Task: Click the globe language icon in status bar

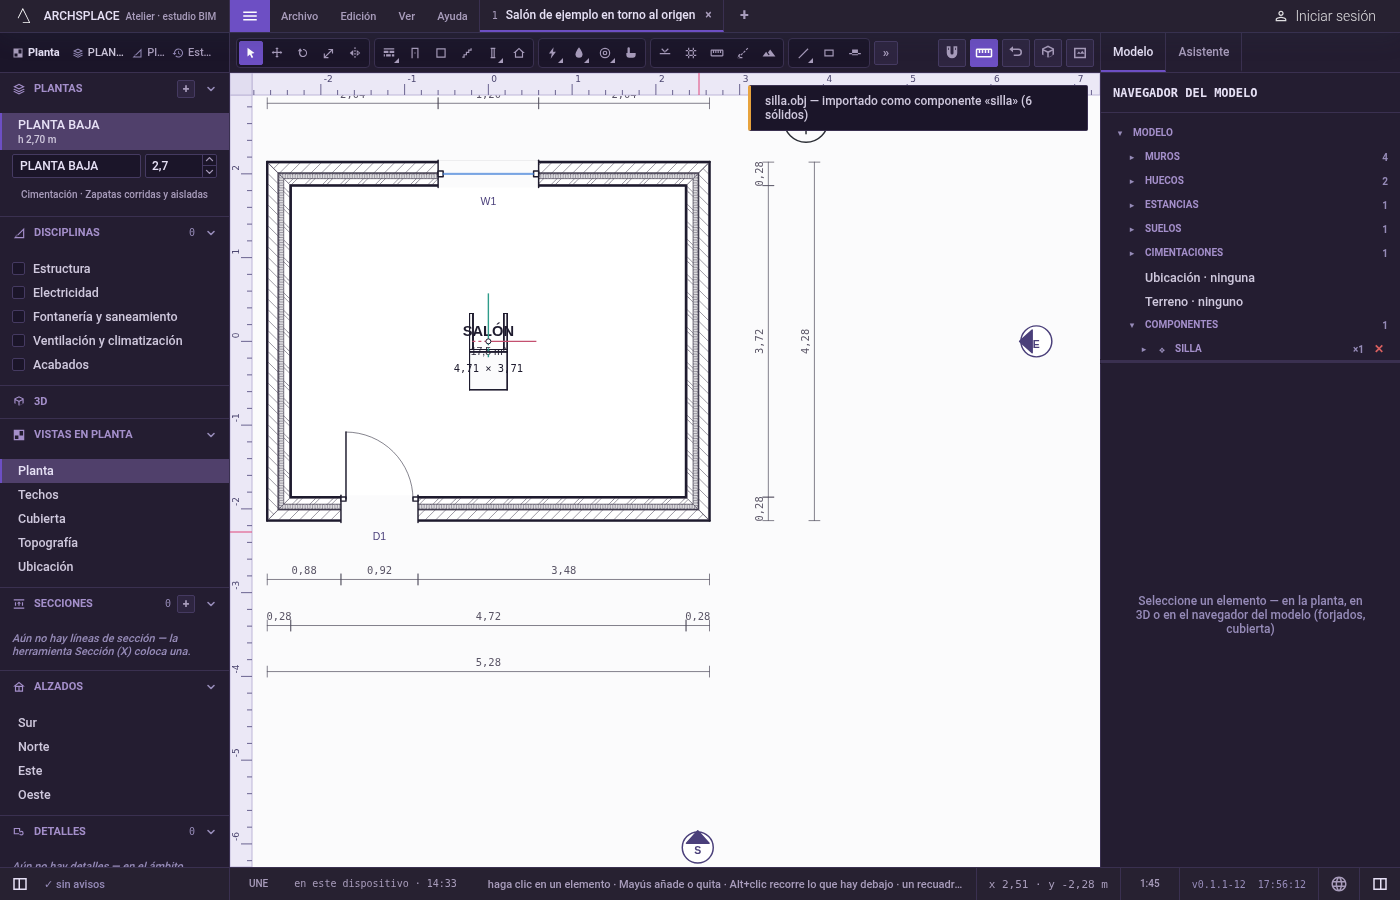Action: pyautogui.click(x=1339, y=884)
